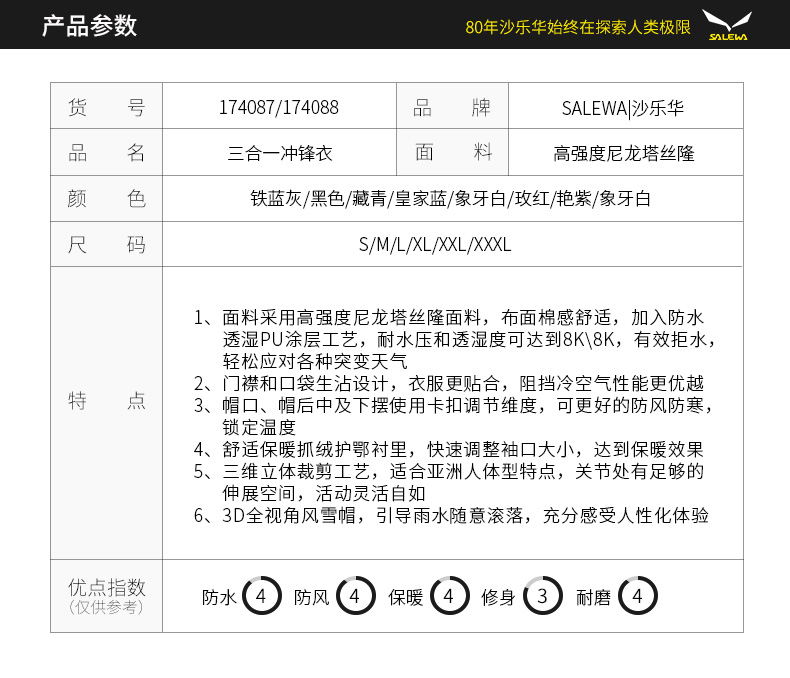Click the SALEWA eagle logo
This screenshot has width=790, height=678.
point(727,25)
